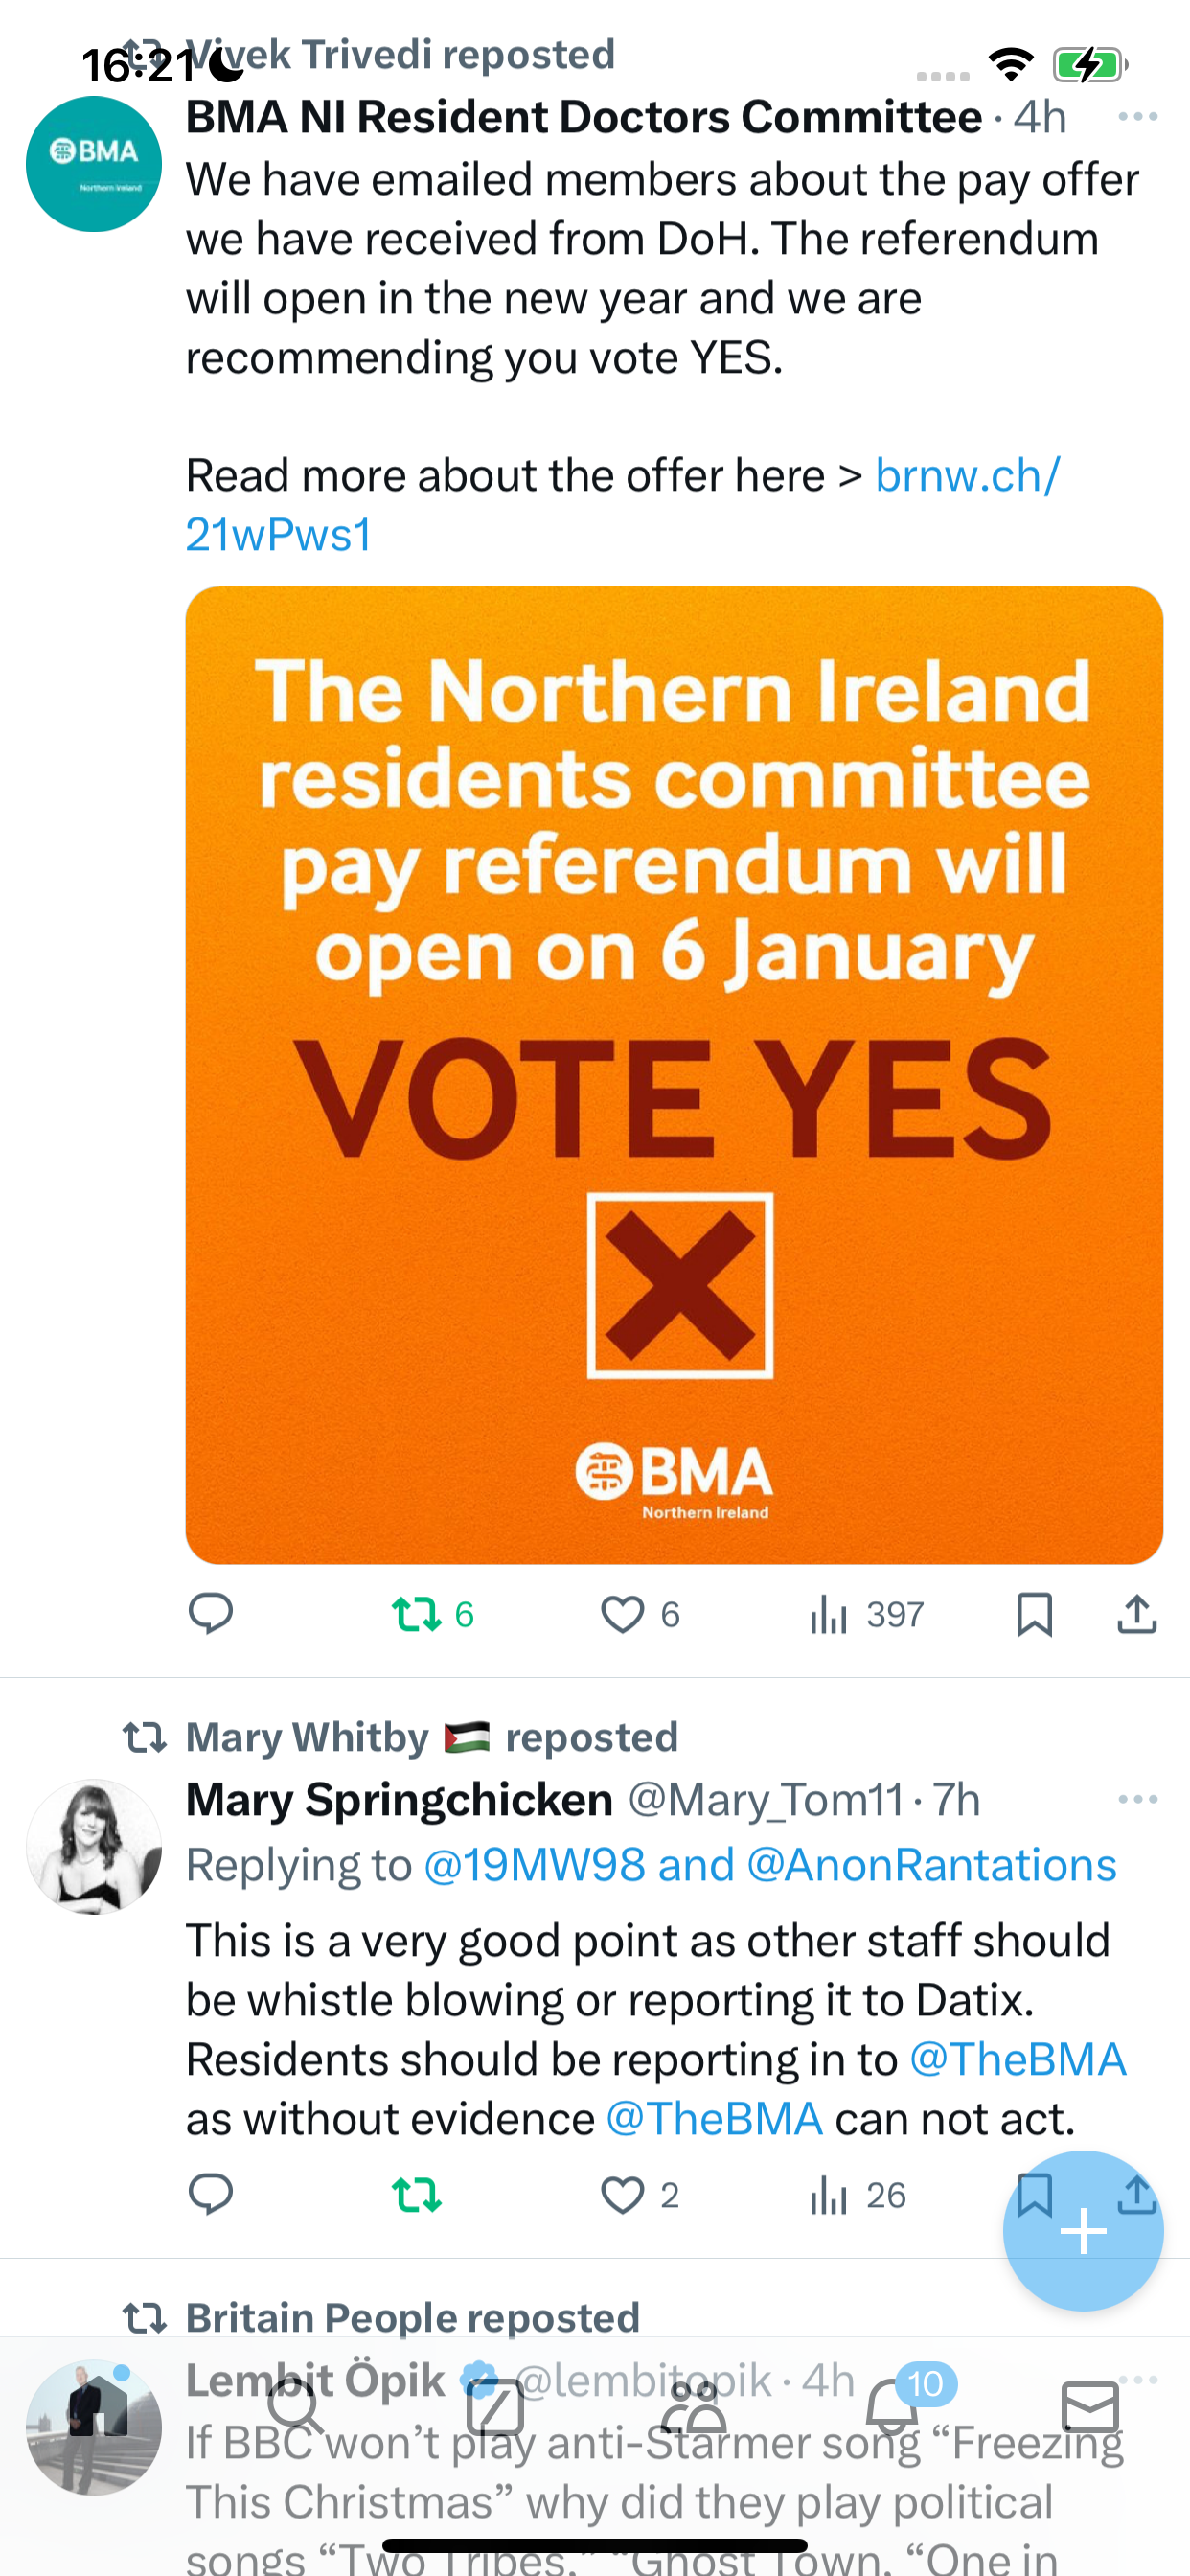The width and height of the screenshot is (1190, 2576).
Task: Open more options on Lembit Öpik tweet
Action: [1138, 2380]
